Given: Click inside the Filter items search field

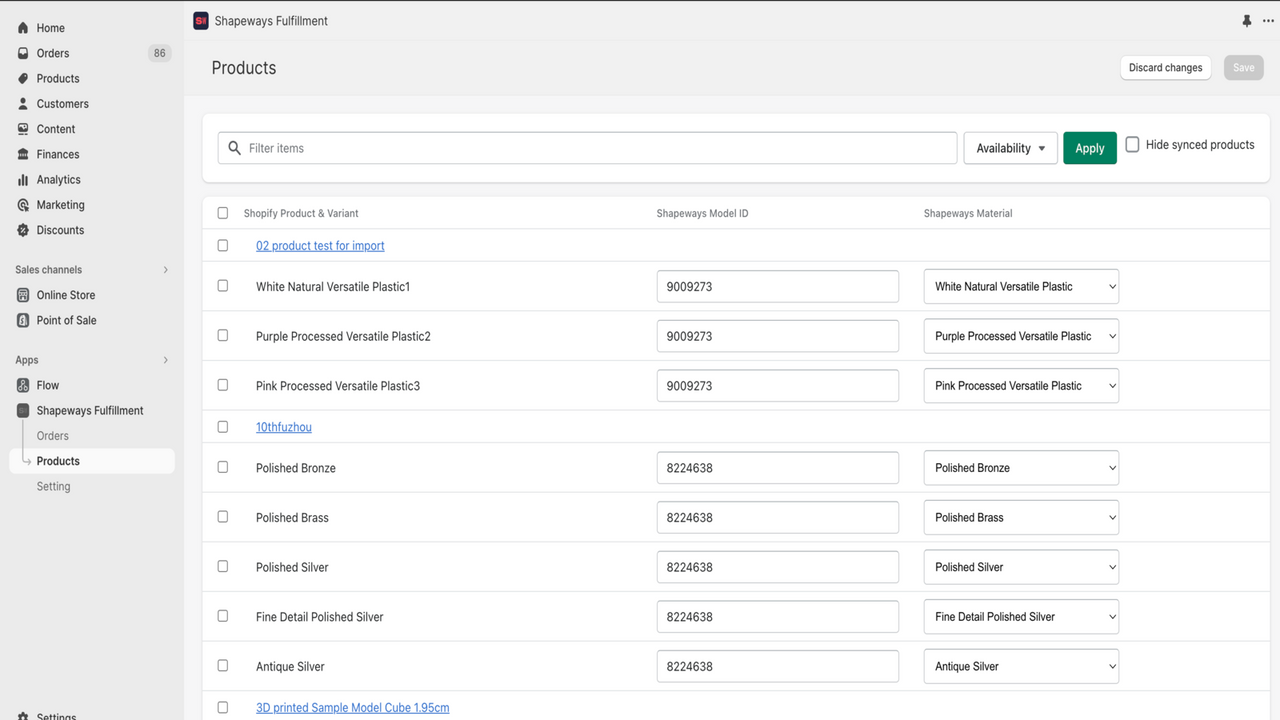Looking at the screenshot, I should [586, 147].
